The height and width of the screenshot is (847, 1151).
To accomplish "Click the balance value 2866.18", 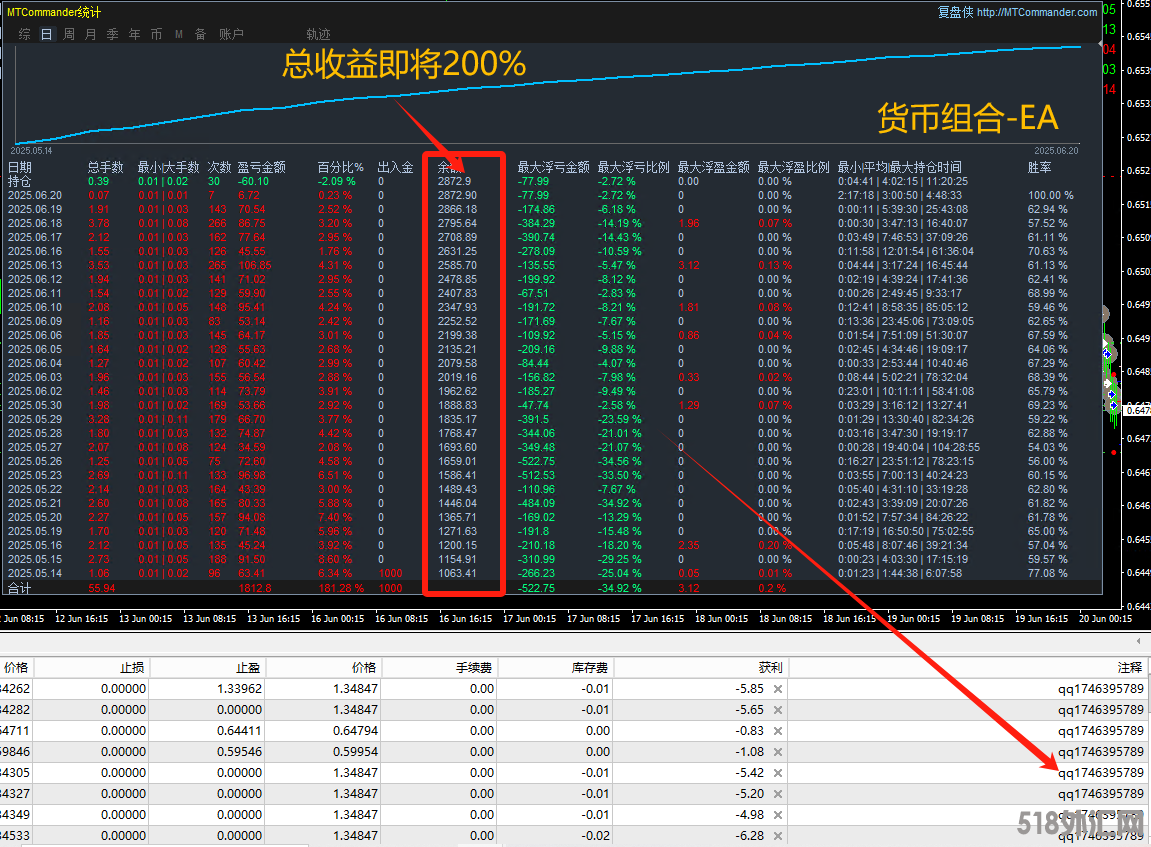I will click(457, 209).
